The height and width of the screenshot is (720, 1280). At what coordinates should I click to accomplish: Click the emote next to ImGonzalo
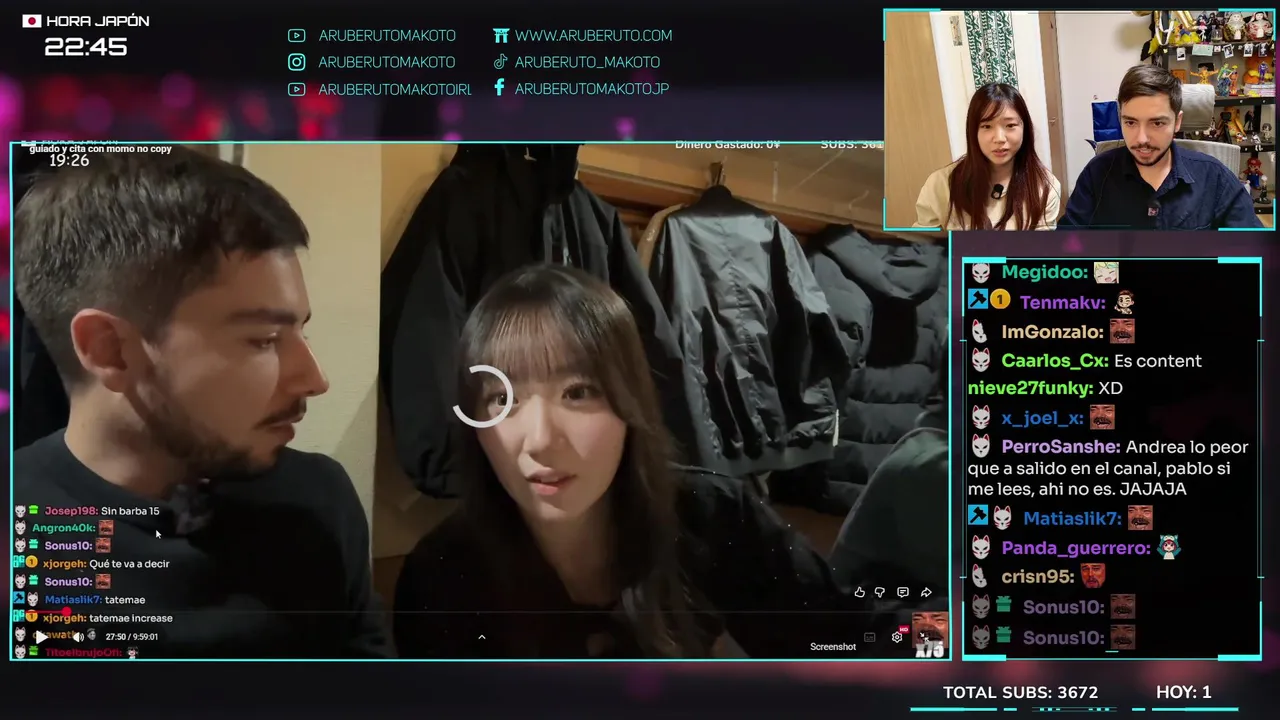tap(1122, 332)
